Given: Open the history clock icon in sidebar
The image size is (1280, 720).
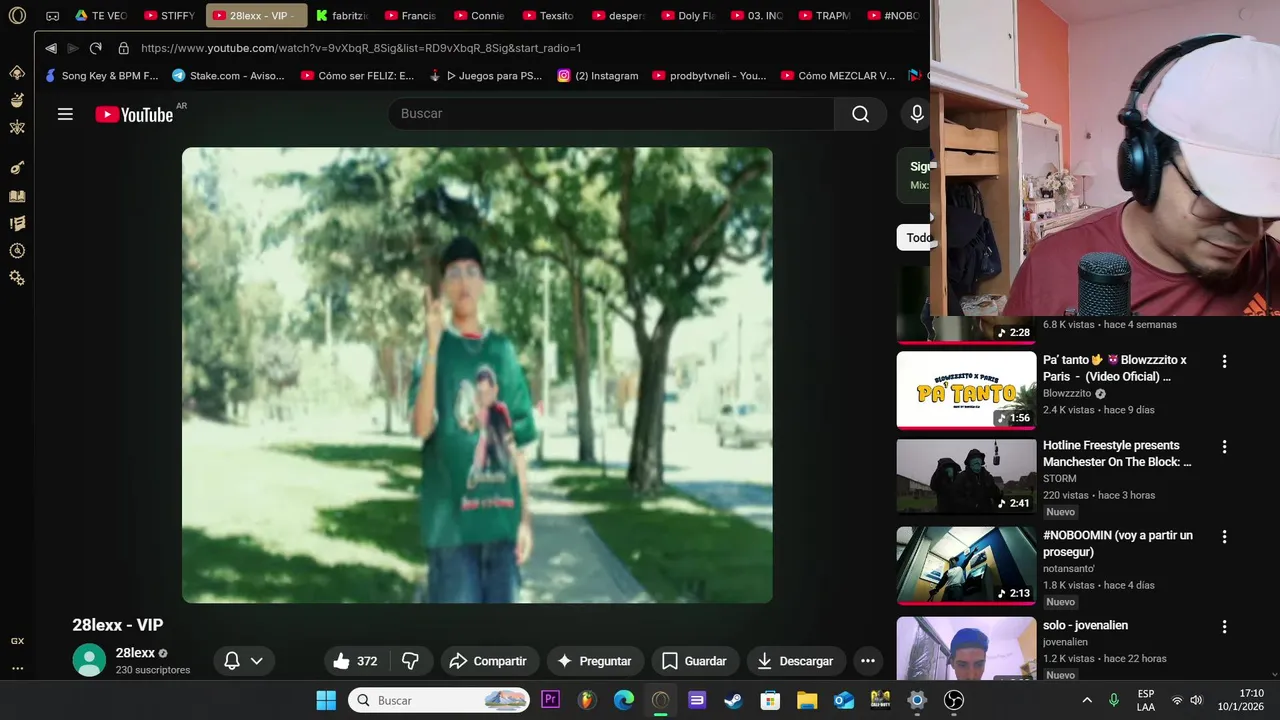Looking at the screenshot, I should pos(17,251).
